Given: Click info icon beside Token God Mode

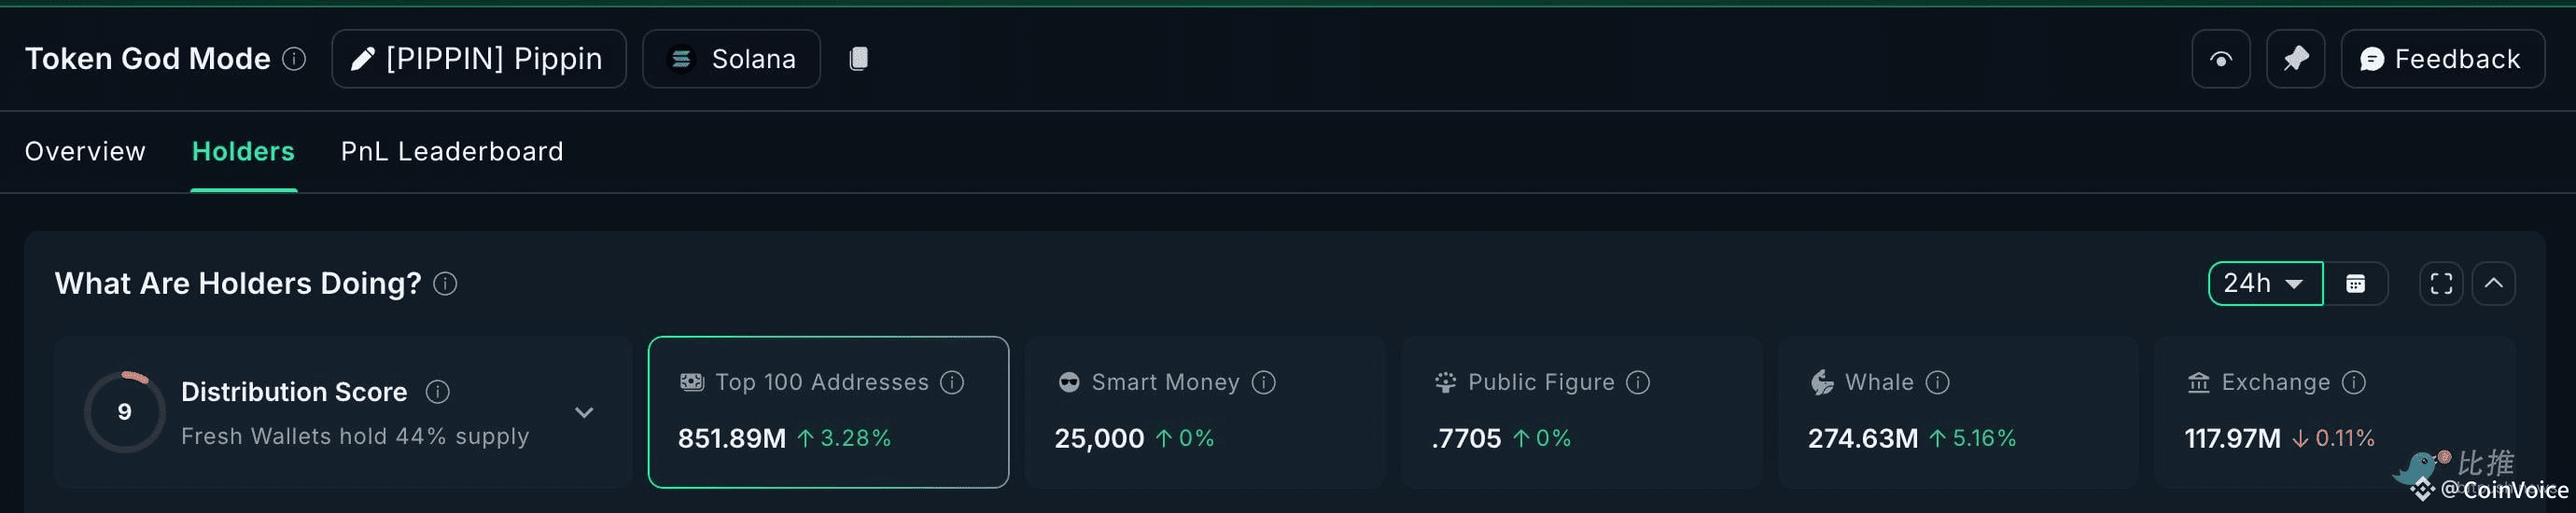Looking at the screenshot, I should pos(294,59).
